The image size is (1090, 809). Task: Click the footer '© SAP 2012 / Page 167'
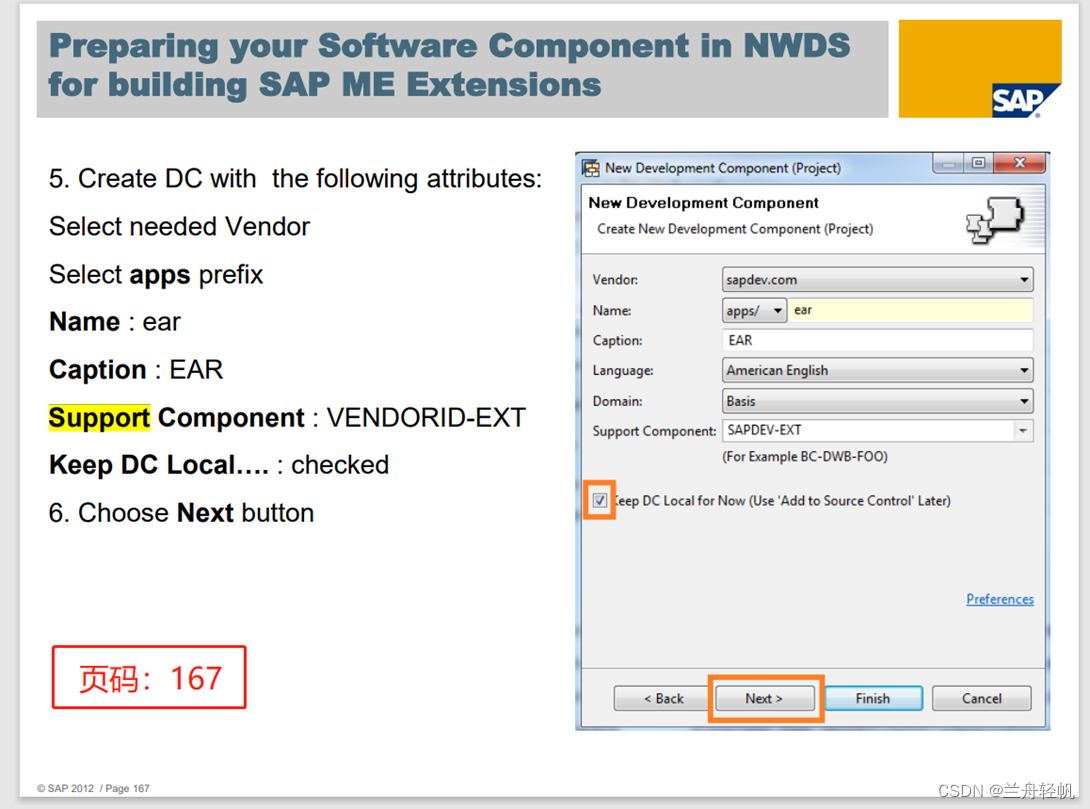[x=93, y=788]
